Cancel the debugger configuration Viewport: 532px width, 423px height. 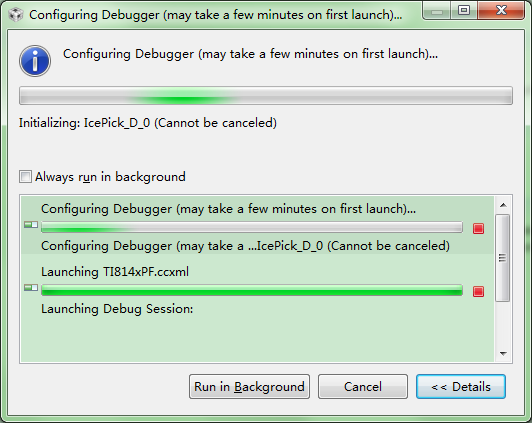(x=363, y=387)
